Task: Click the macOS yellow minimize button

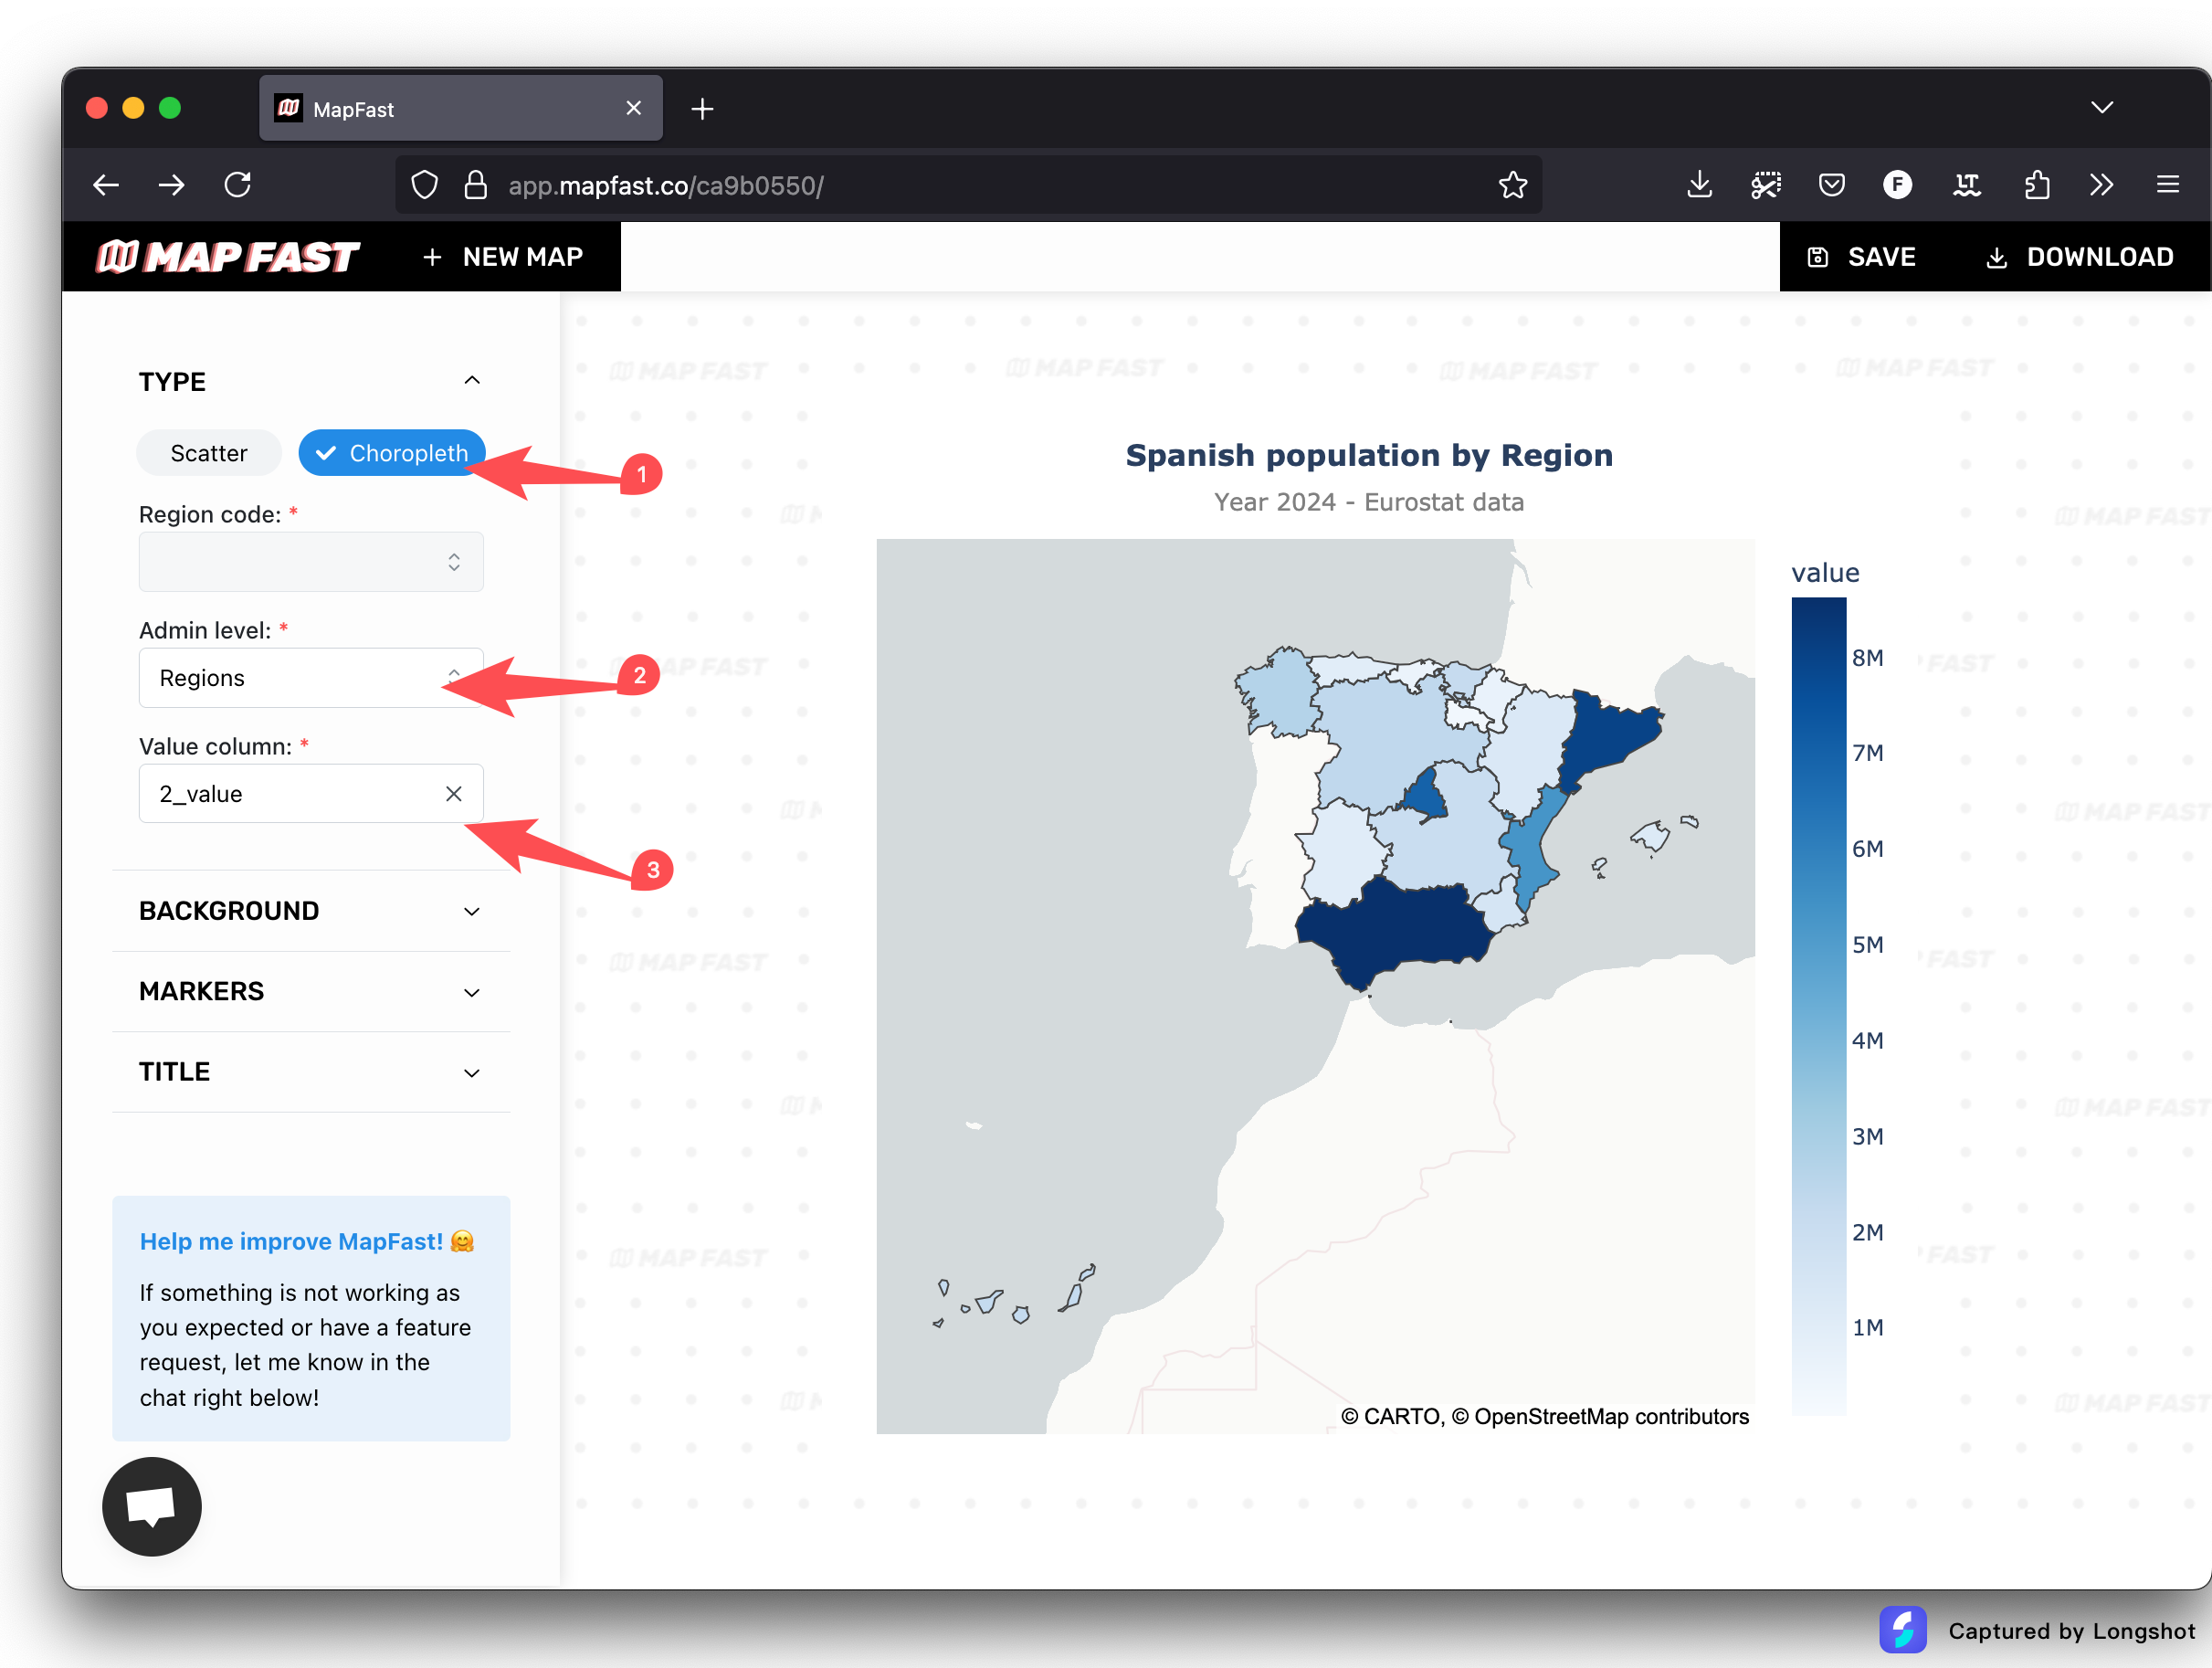Action: 133,108
